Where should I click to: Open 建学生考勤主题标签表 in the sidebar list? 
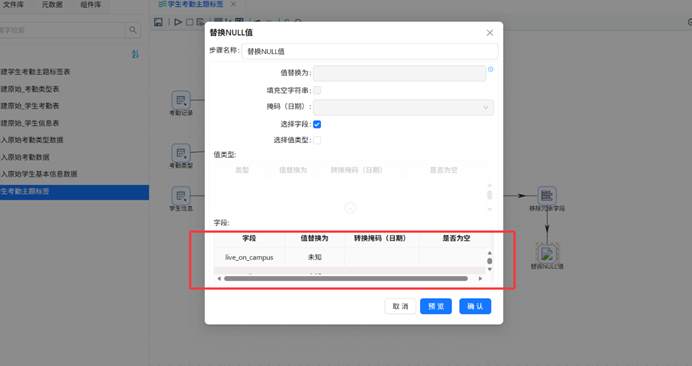(x=35, y=72)
